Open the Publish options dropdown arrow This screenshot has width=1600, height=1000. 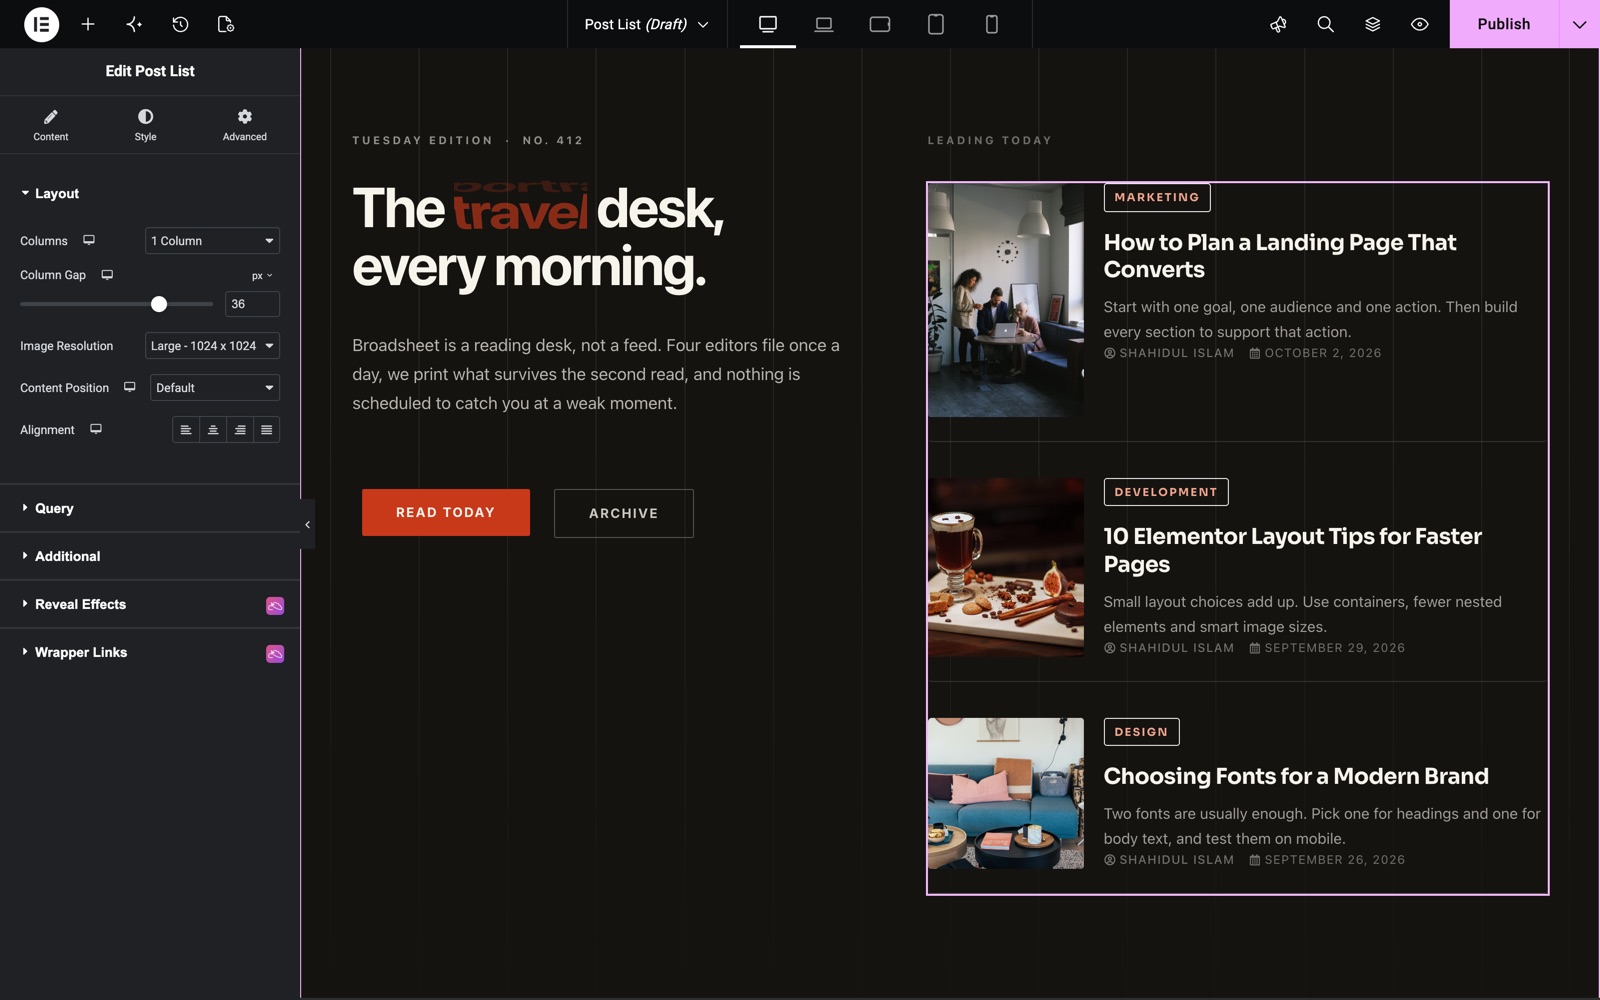(x=1579, y=24)
